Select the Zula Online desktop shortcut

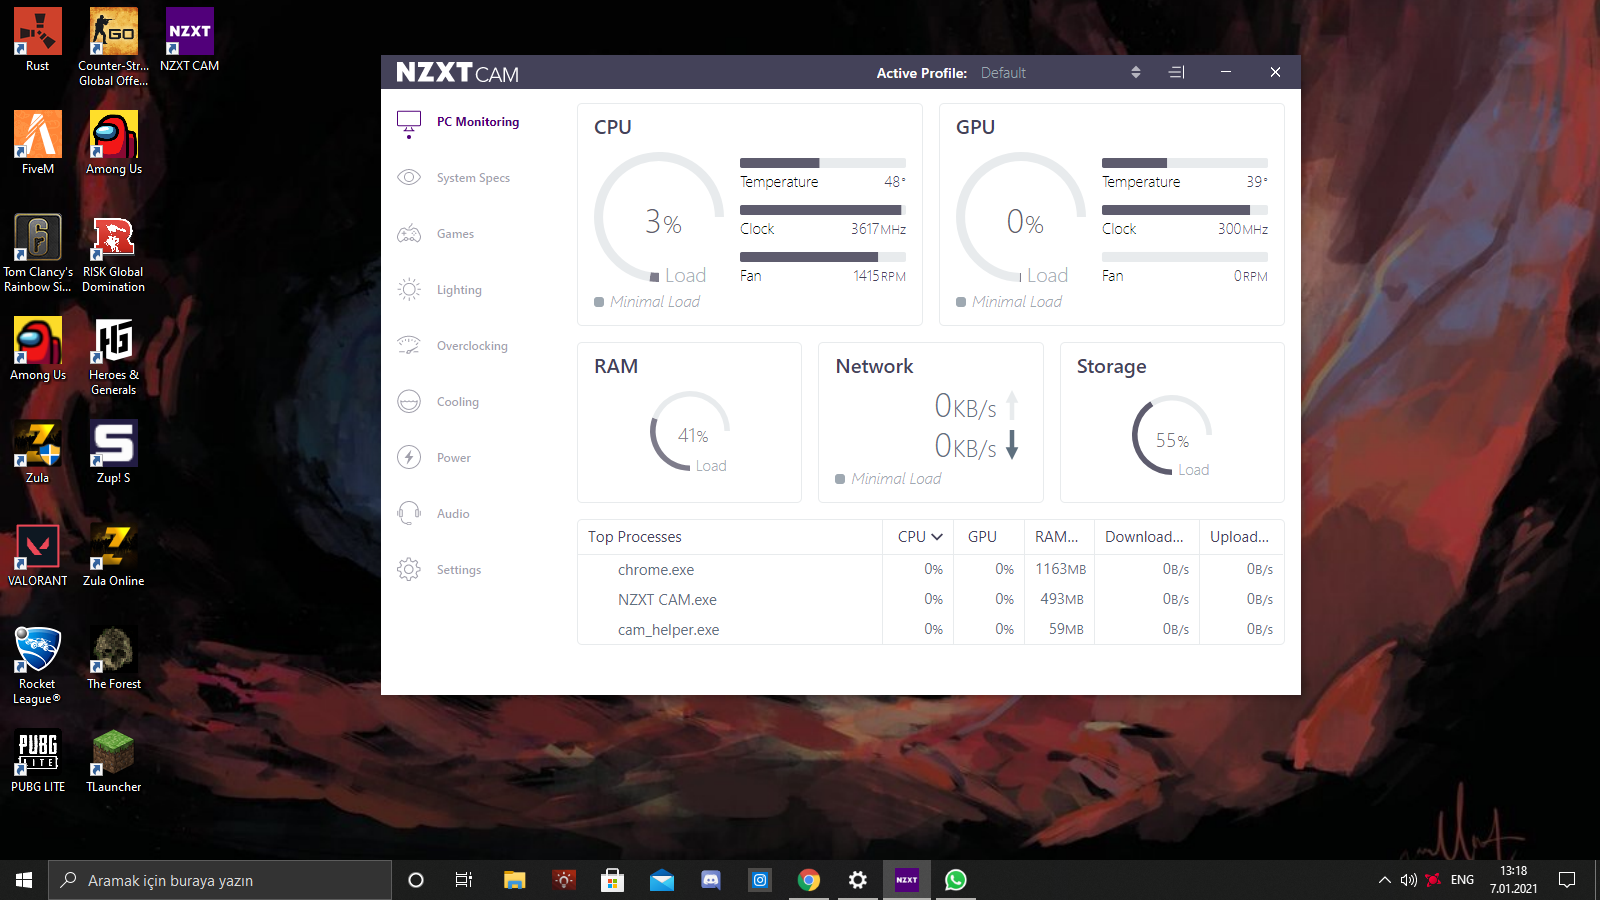[114, 556]
